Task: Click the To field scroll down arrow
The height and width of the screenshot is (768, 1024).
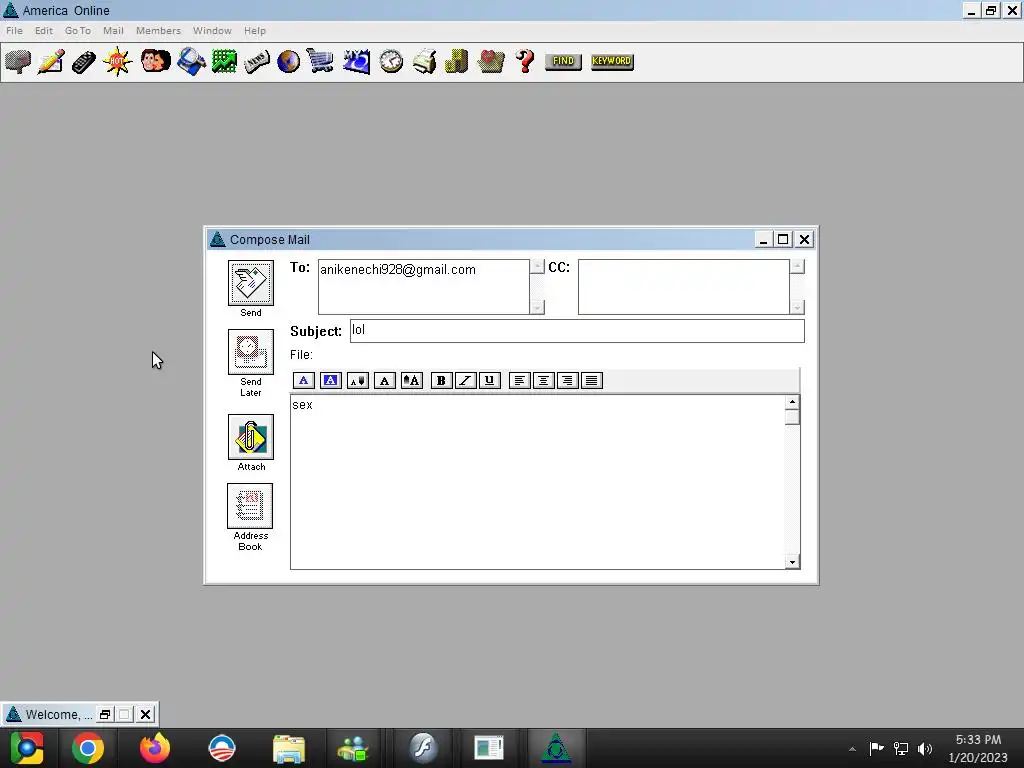Action: 537,307
